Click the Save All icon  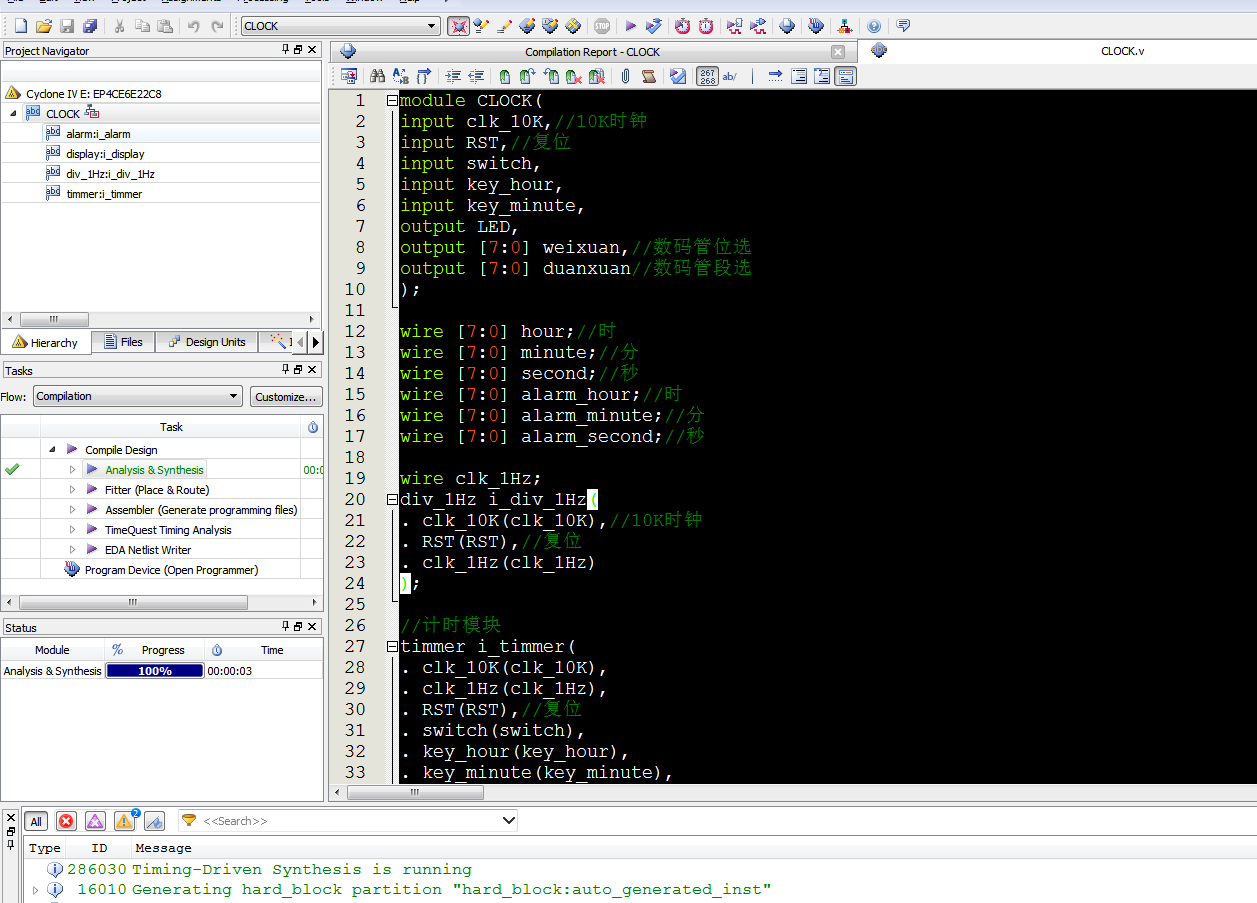[90, 26]
